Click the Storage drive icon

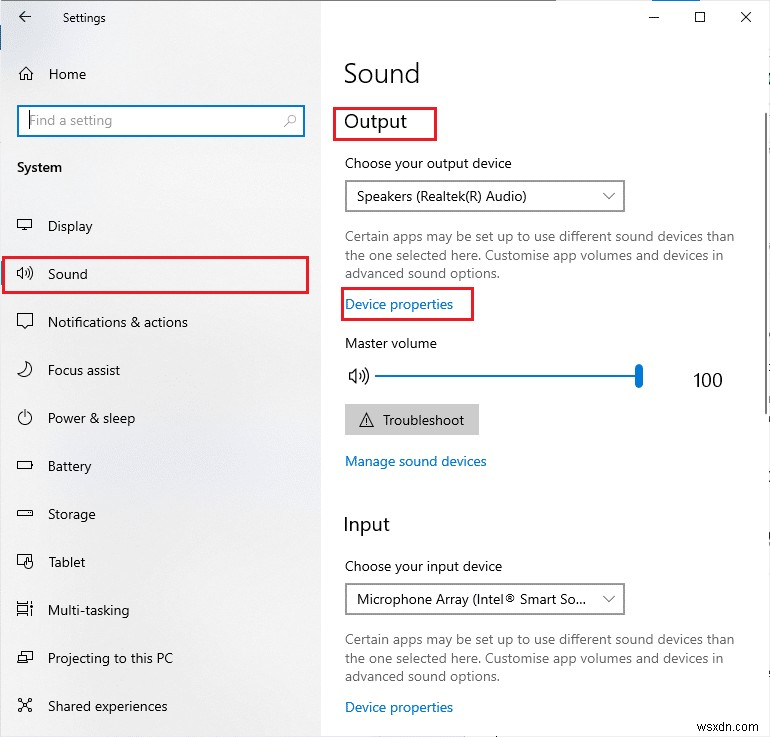26,514
